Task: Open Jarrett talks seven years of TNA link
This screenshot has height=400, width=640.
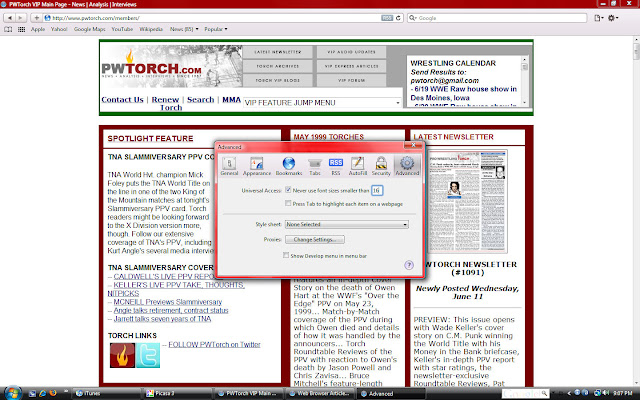Action: coord(162,319)
